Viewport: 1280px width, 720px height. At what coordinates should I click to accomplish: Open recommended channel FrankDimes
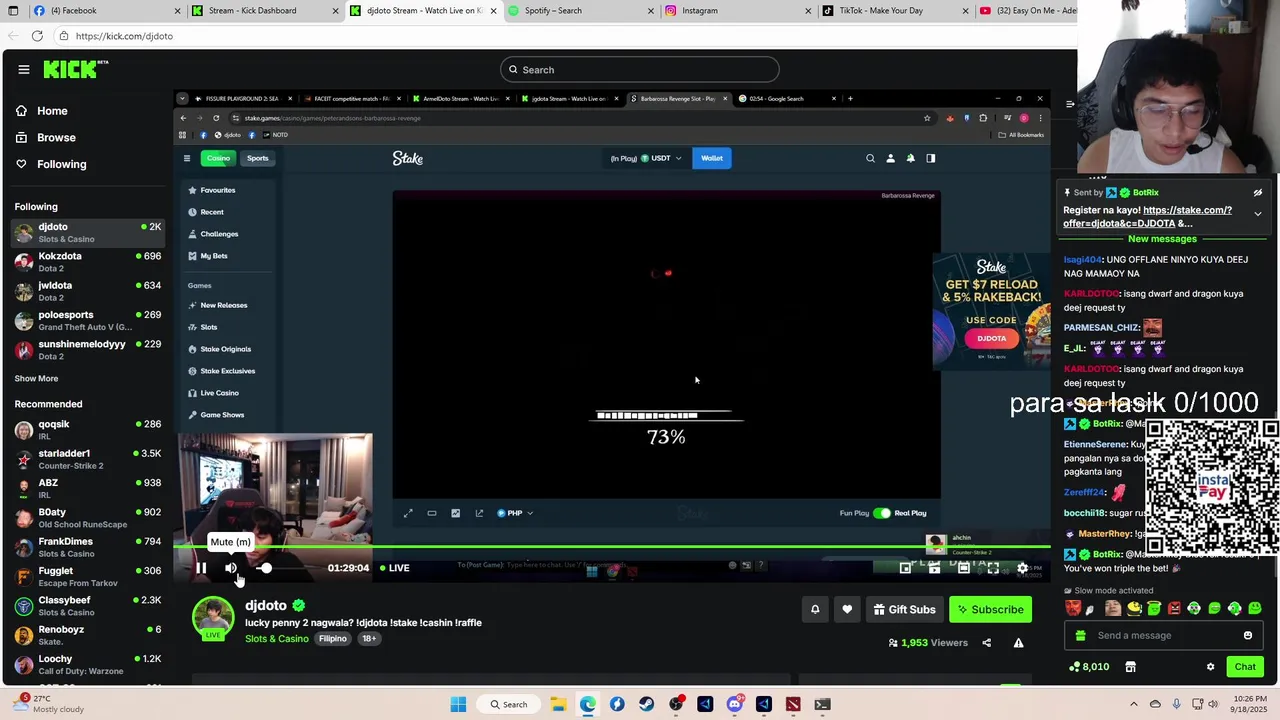coord(88,547)
